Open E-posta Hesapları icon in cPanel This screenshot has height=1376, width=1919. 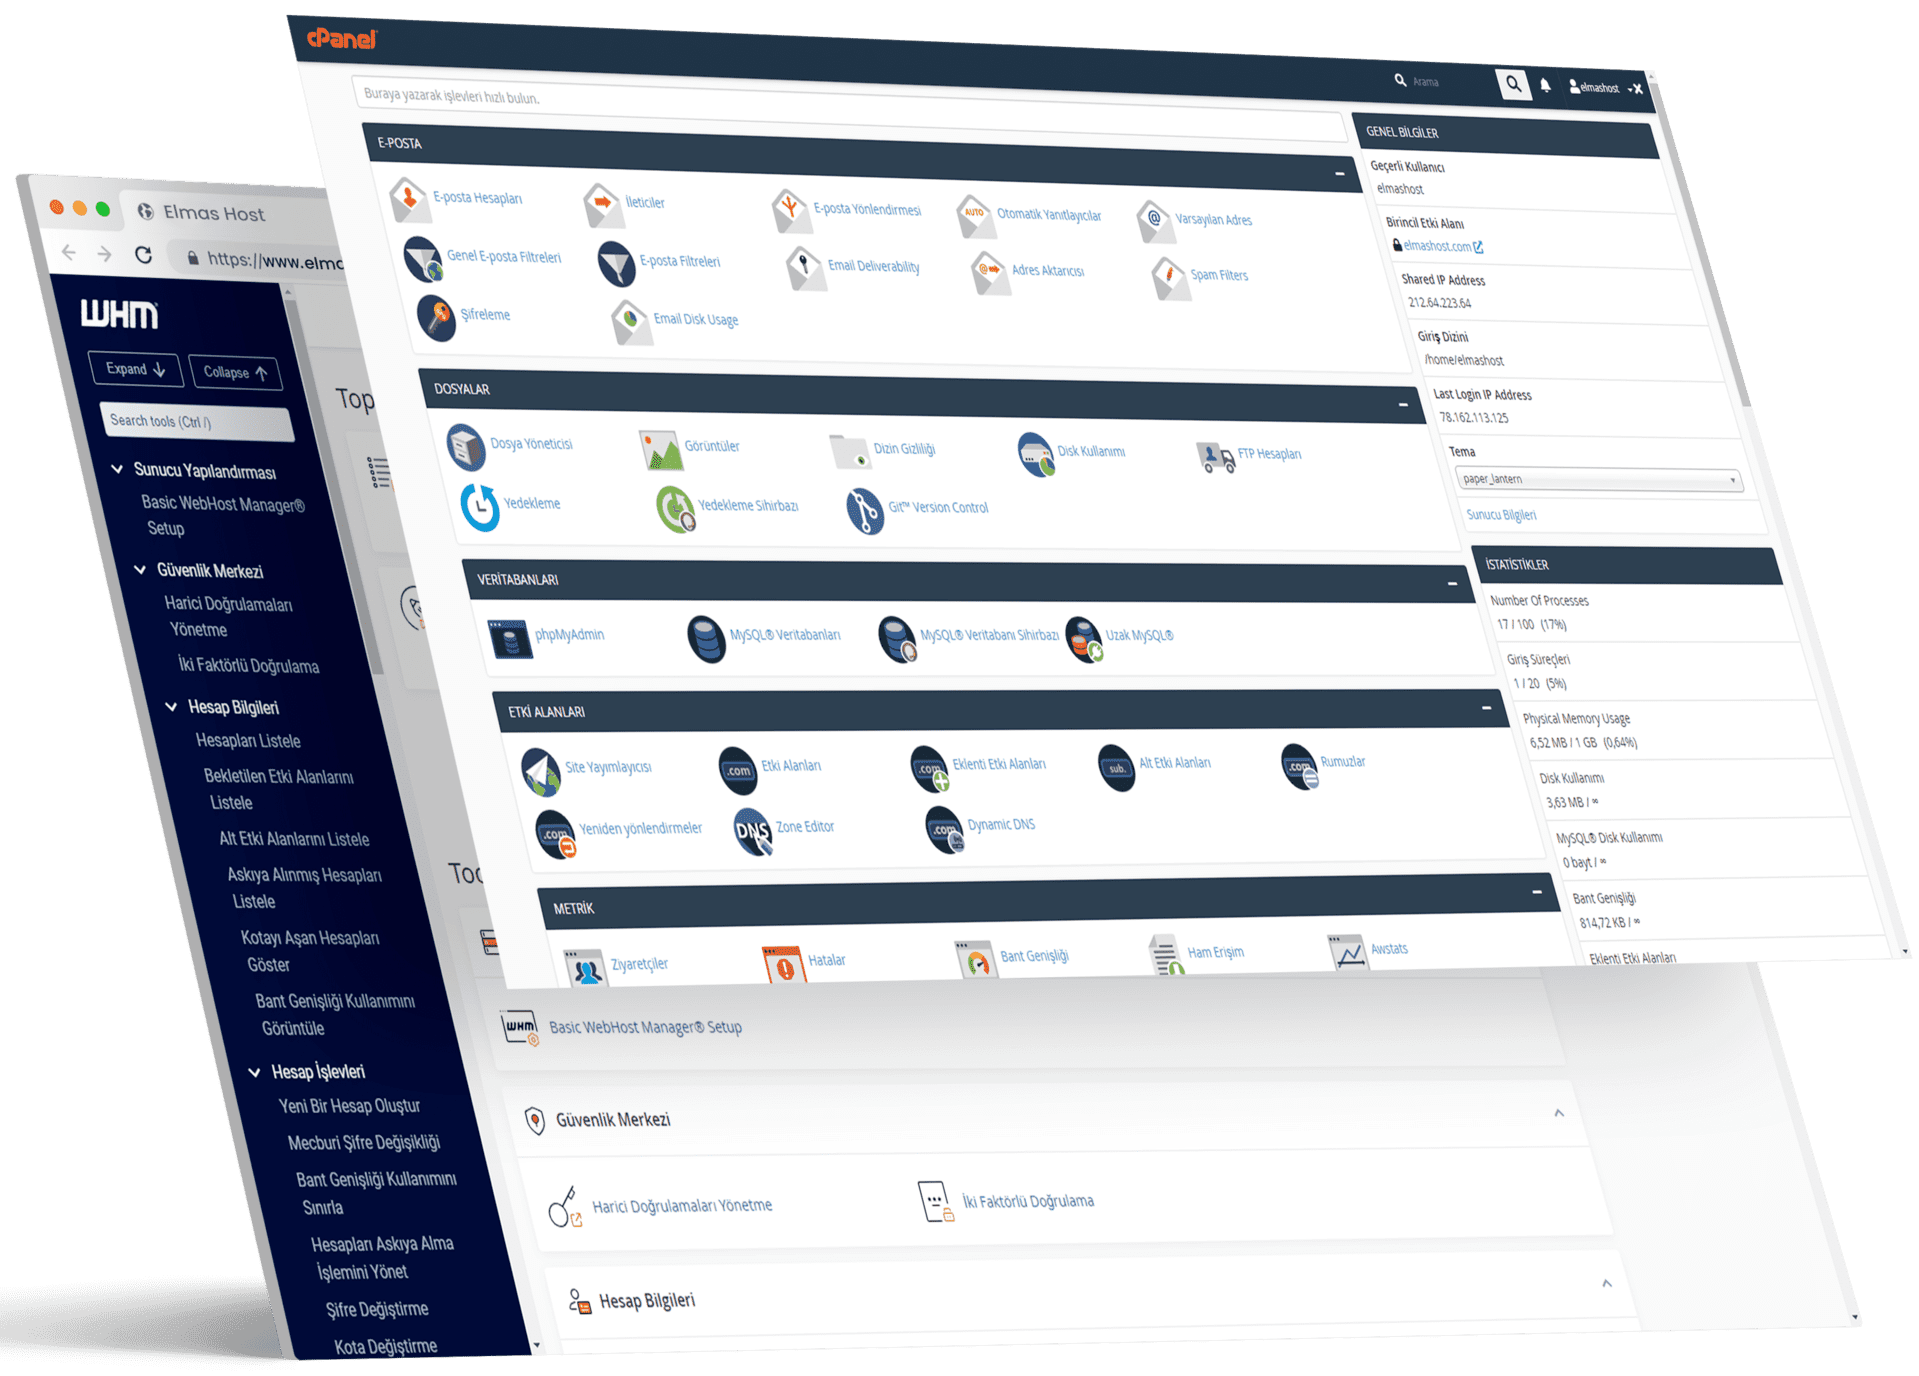[408, 198]
